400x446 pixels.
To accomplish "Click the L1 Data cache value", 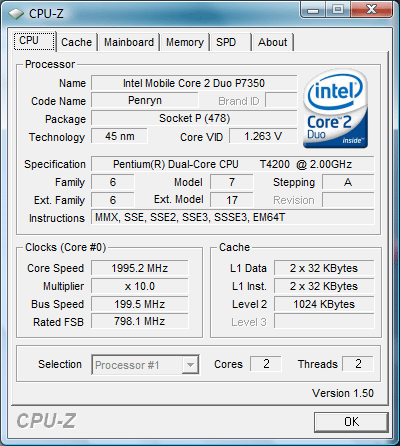I will (x=324, y=268).
